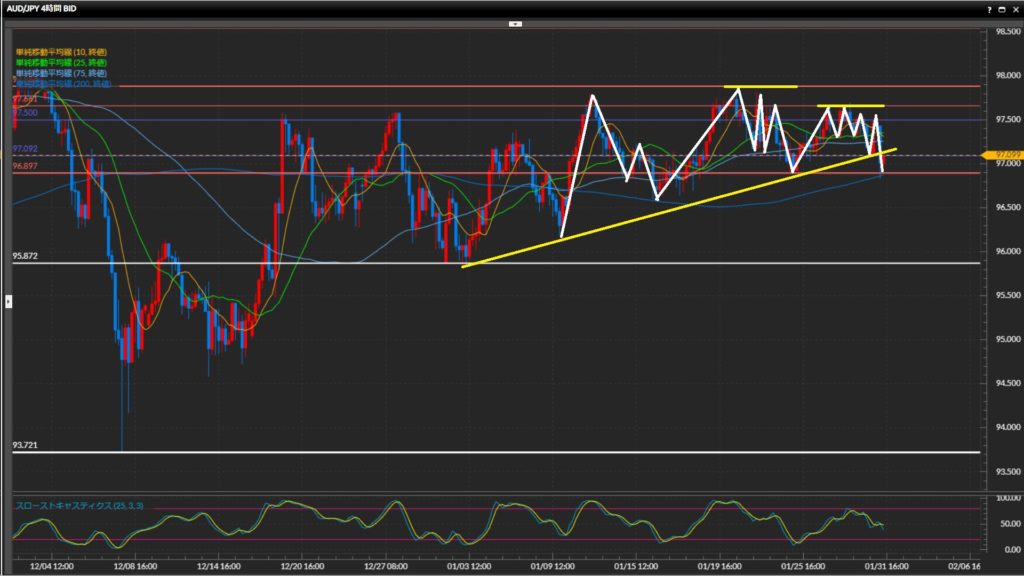Click the 50.00 stochastic scale label
The width and height of the screenshot is (1024, 576).
pyautogui.click(x=1002, y=523)
